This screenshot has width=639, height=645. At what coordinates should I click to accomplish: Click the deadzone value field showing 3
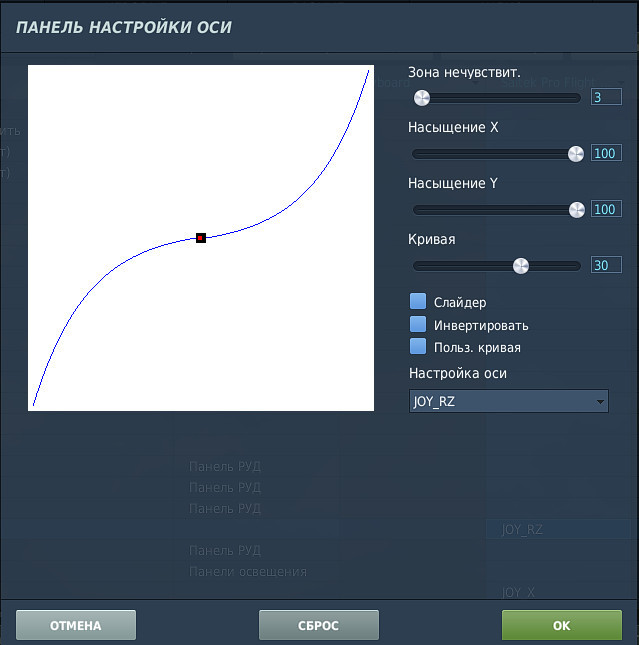(606, 97)
